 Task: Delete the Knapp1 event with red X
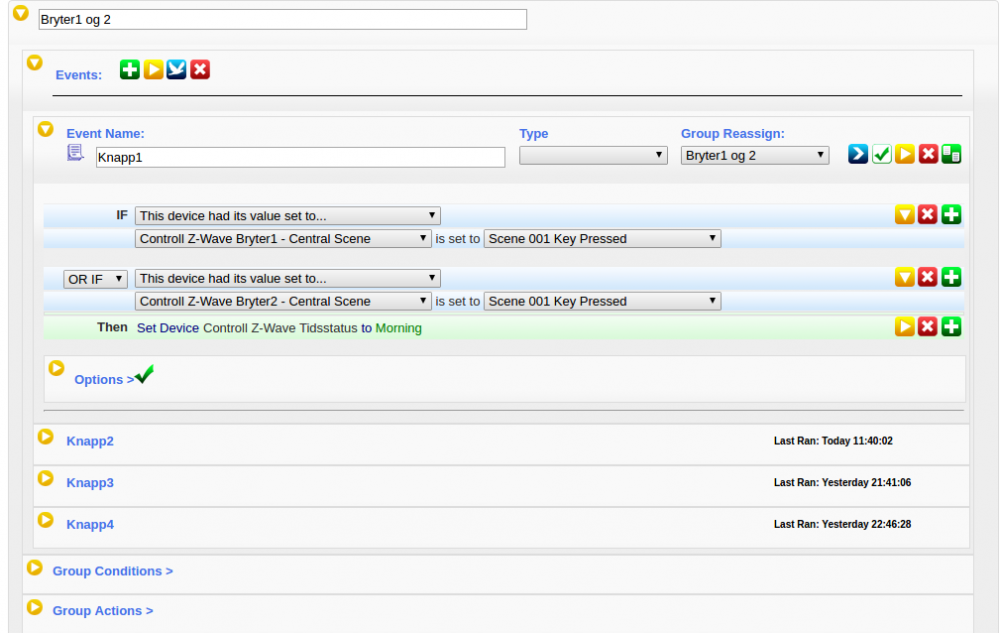coord(928,154)
